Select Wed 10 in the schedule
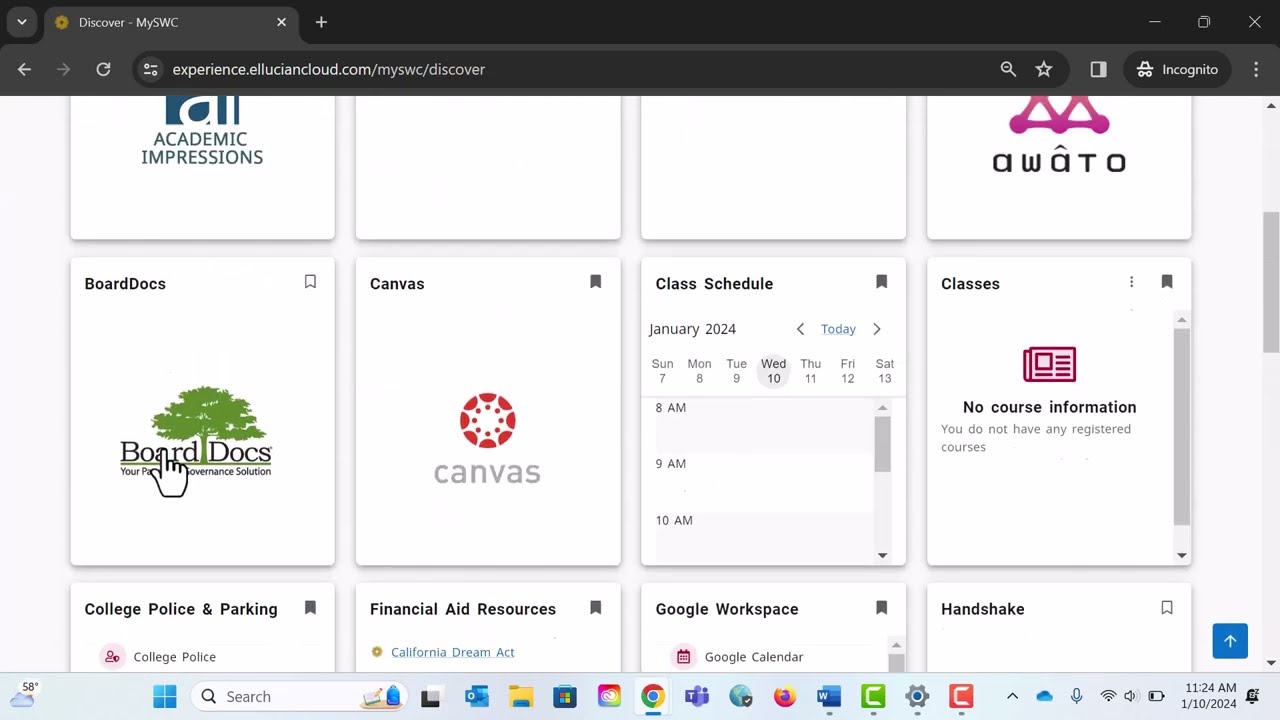The height and width of the screenshot is (720, 1280). click(x=774, y=371)
